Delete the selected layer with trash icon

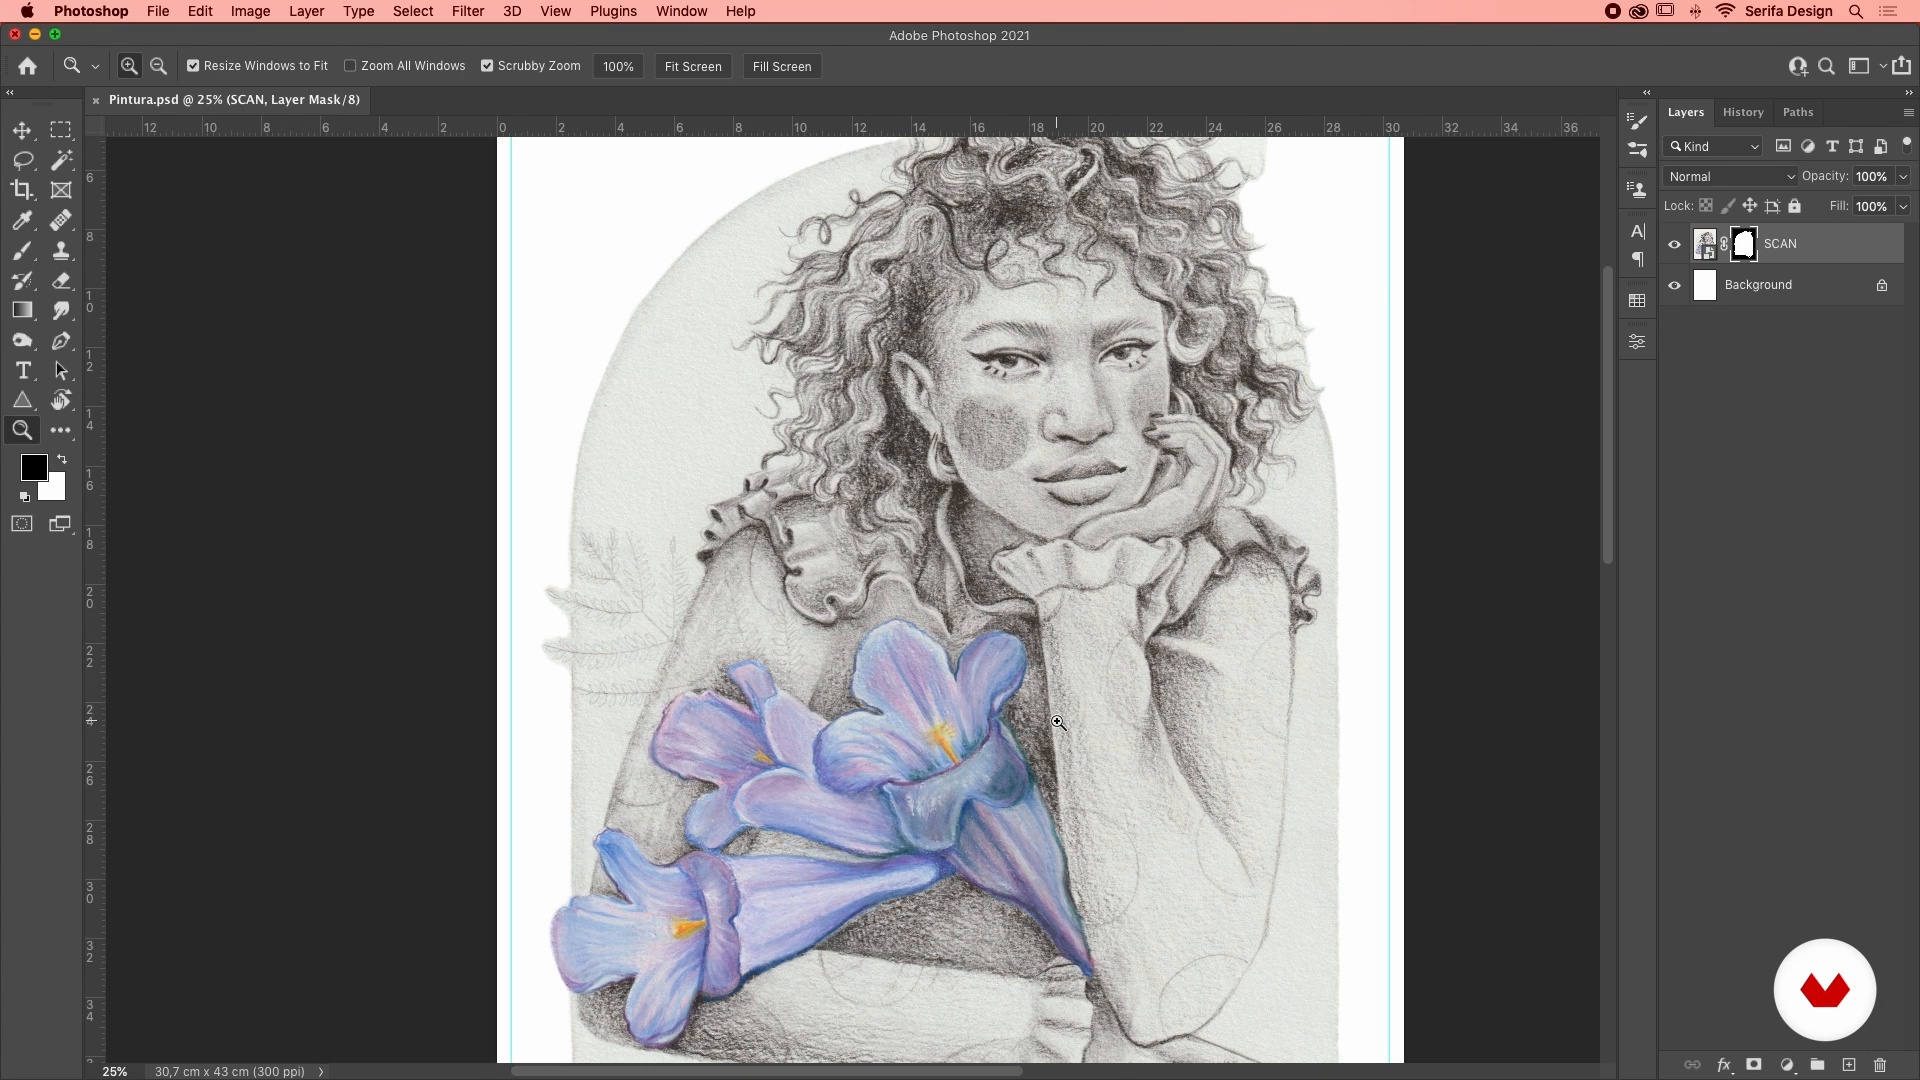1880,1065
